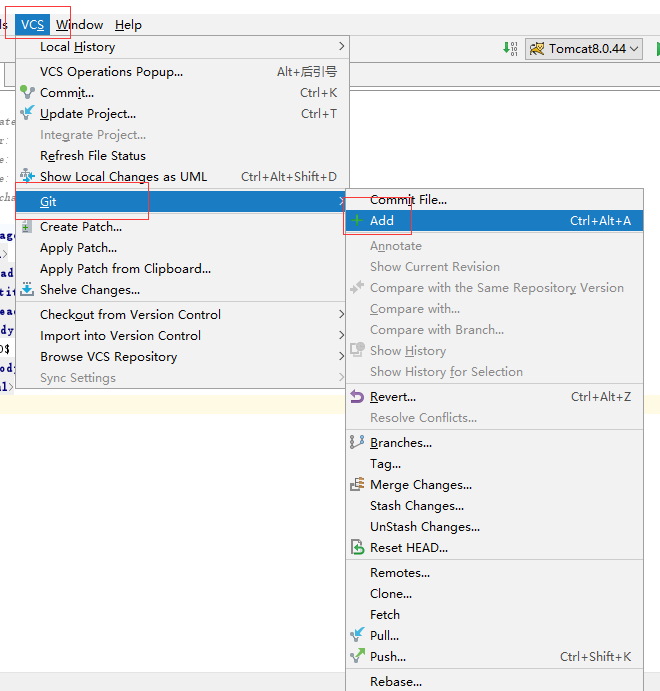Click the green plus Add icon
Screen dimensions: 660x691
[x=357, y=221]
